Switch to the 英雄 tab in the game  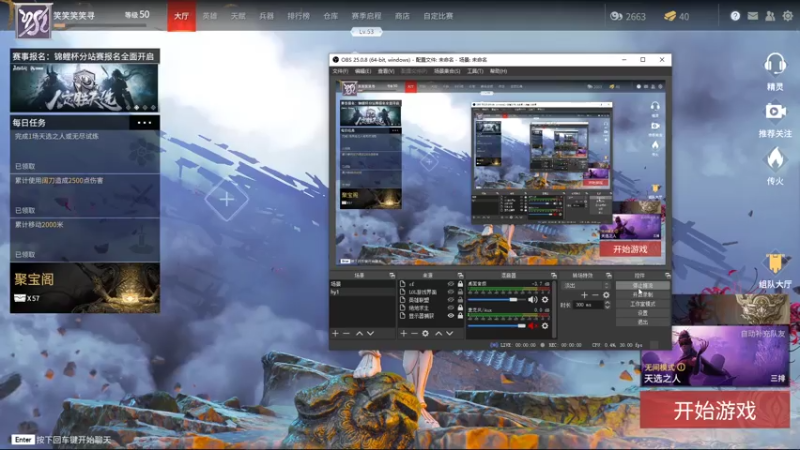point(210,16)
